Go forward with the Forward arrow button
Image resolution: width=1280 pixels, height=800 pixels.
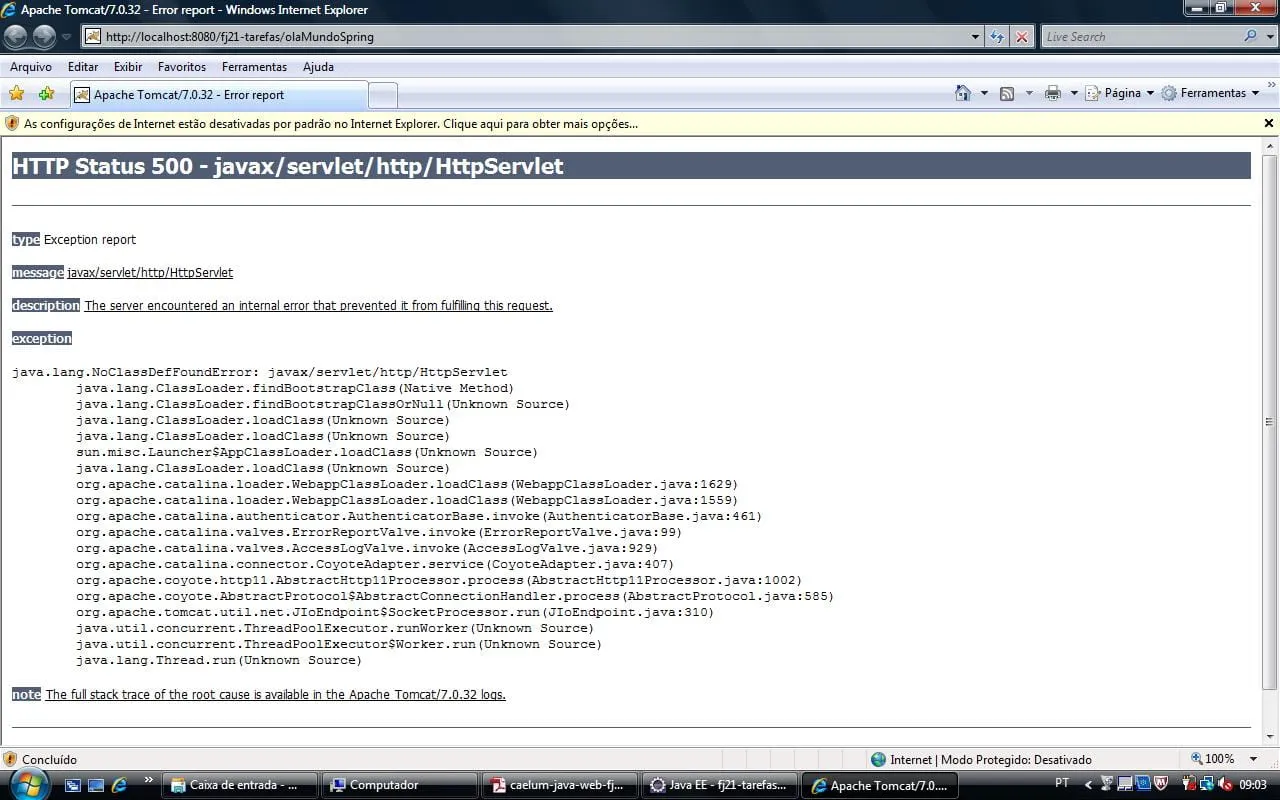click(x=44, y=37)
